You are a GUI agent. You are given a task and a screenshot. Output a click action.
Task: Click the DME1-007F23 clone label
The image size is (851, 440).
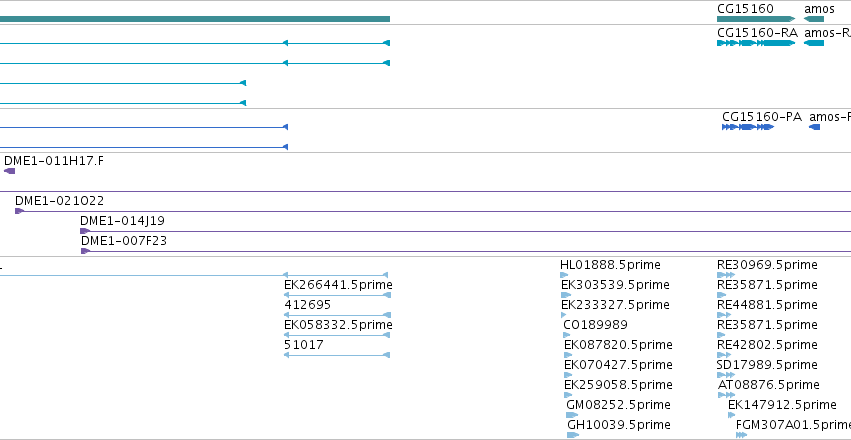tap(124, 241)
